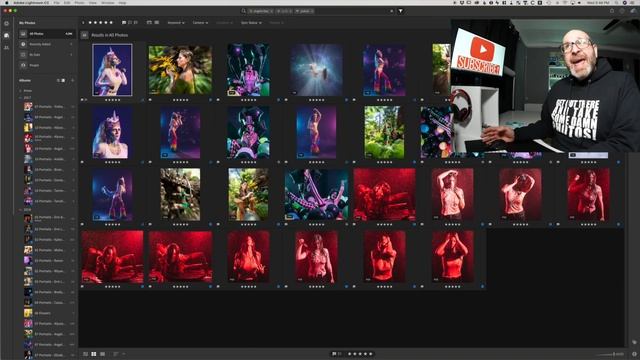
Task: Open the help icon at top right
Action: tap(622, 11)
